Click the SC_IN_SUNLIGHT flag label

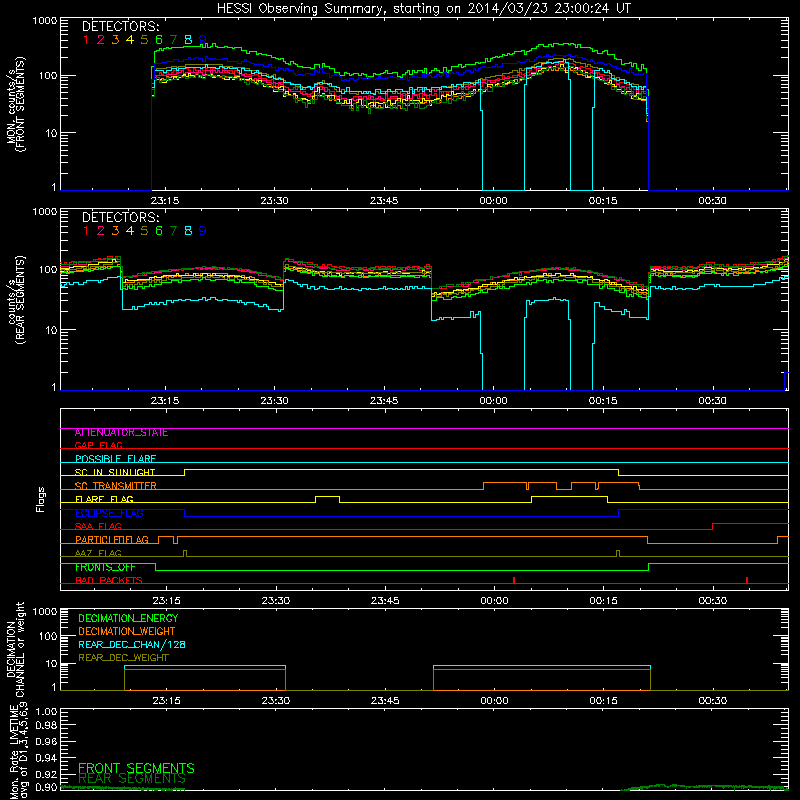[x=115, y=472]
